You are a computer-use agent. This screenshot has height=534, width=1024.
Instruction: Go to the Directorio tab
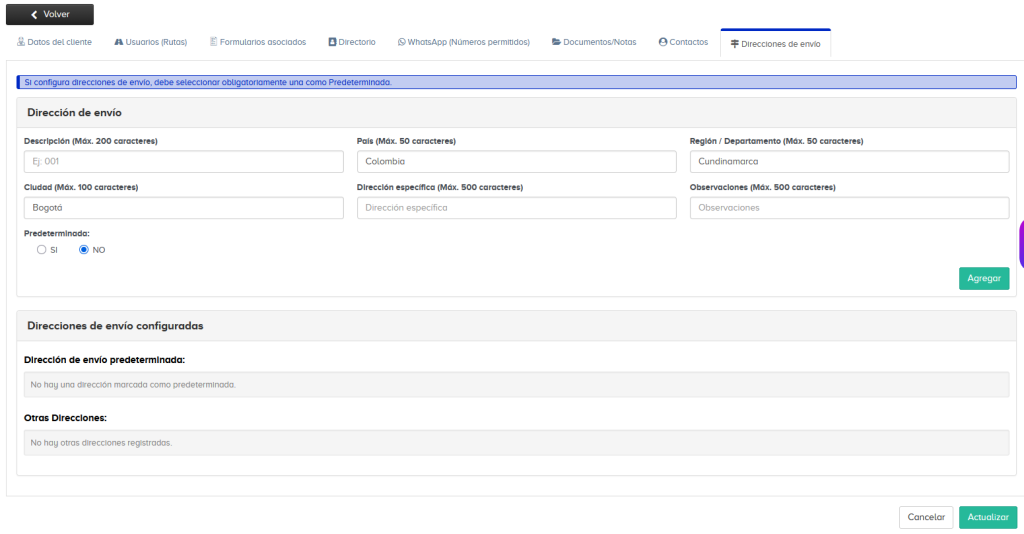352,42
